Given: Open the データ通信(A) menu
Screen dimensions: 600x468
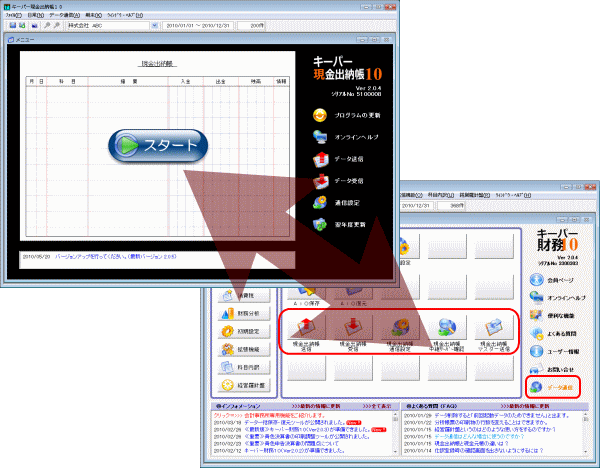Looking at the screenshot, I should [x=64, y=15].
